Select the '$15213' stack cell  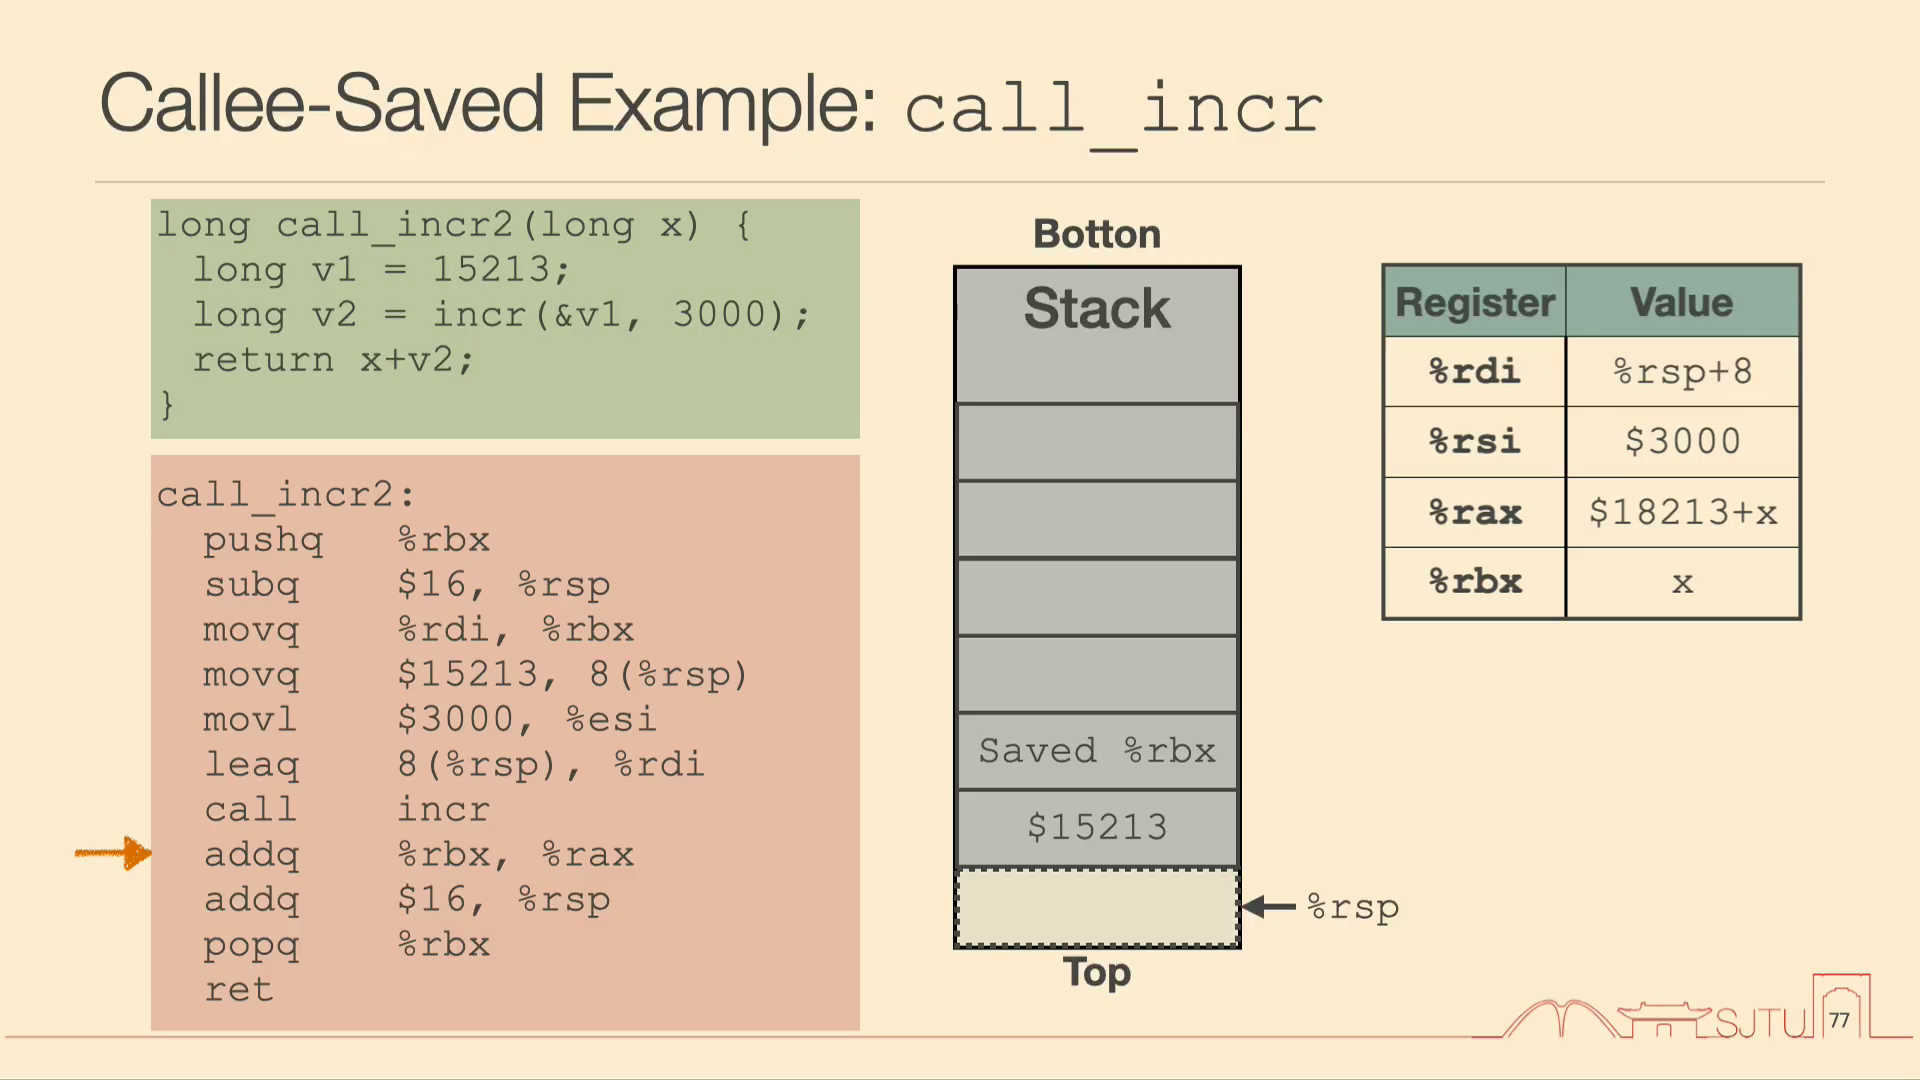[x=1097, y=828]
